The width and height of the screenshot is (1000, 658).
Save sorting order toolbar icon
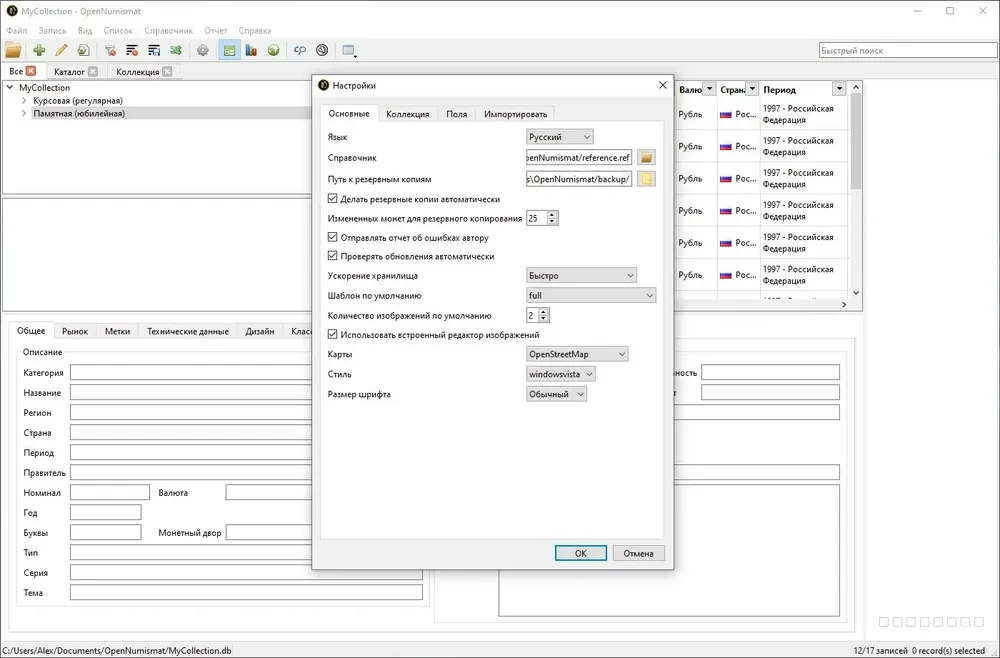[154, 50]
